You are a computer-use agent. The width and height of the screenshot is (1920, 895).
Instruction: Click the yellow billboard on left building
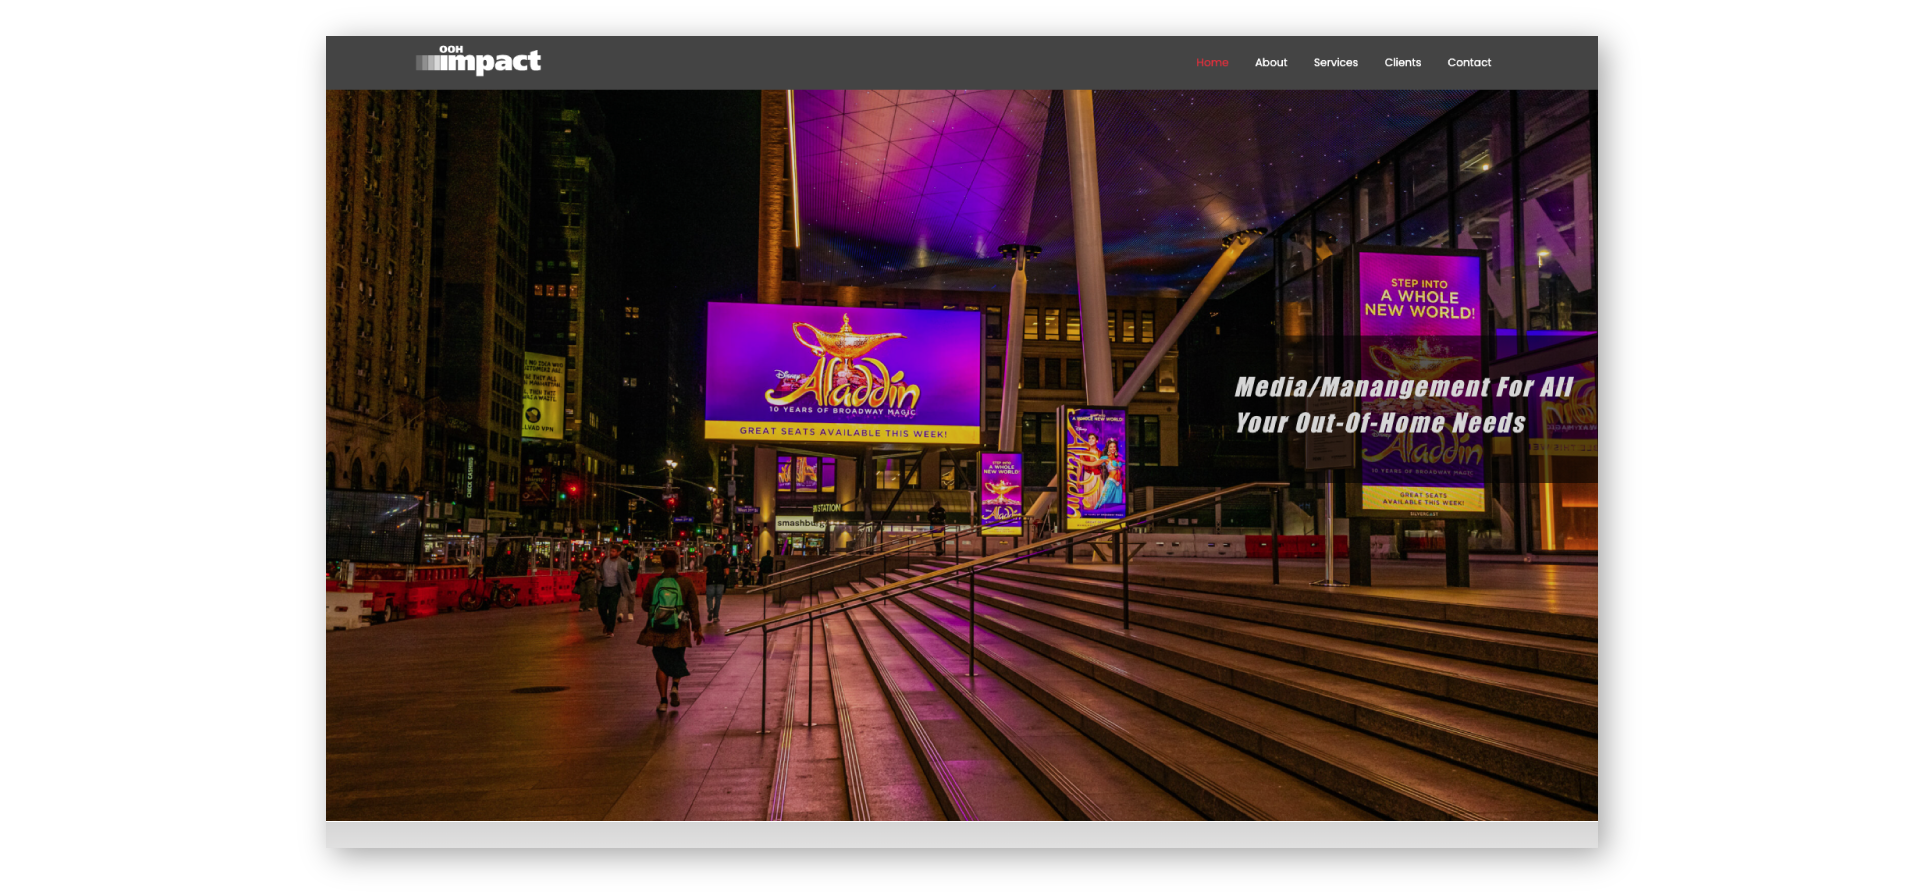543,396
